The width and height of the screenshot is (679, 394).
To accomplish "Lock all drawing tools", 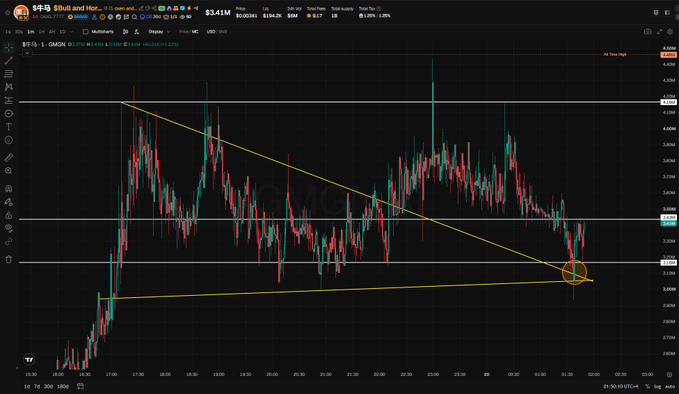I will pyautogui.click(x=9, y=215).
